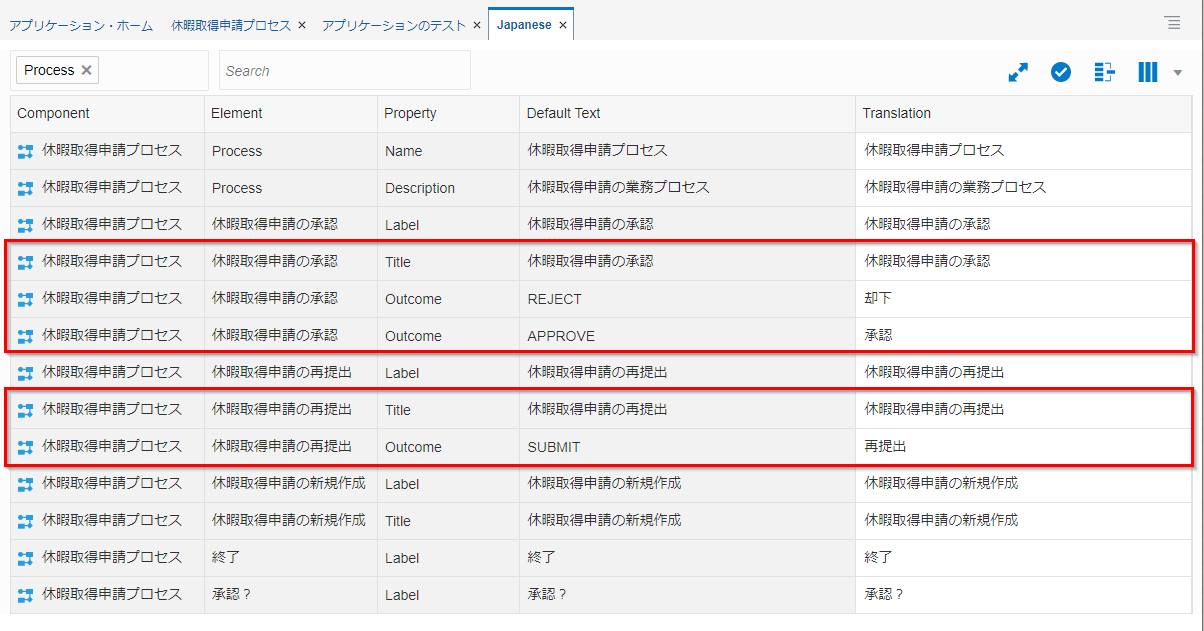The height and width of the screenshot is (631, 1204).
Task: Click the process icon in the REJECT row
Action: coord(26,299)
